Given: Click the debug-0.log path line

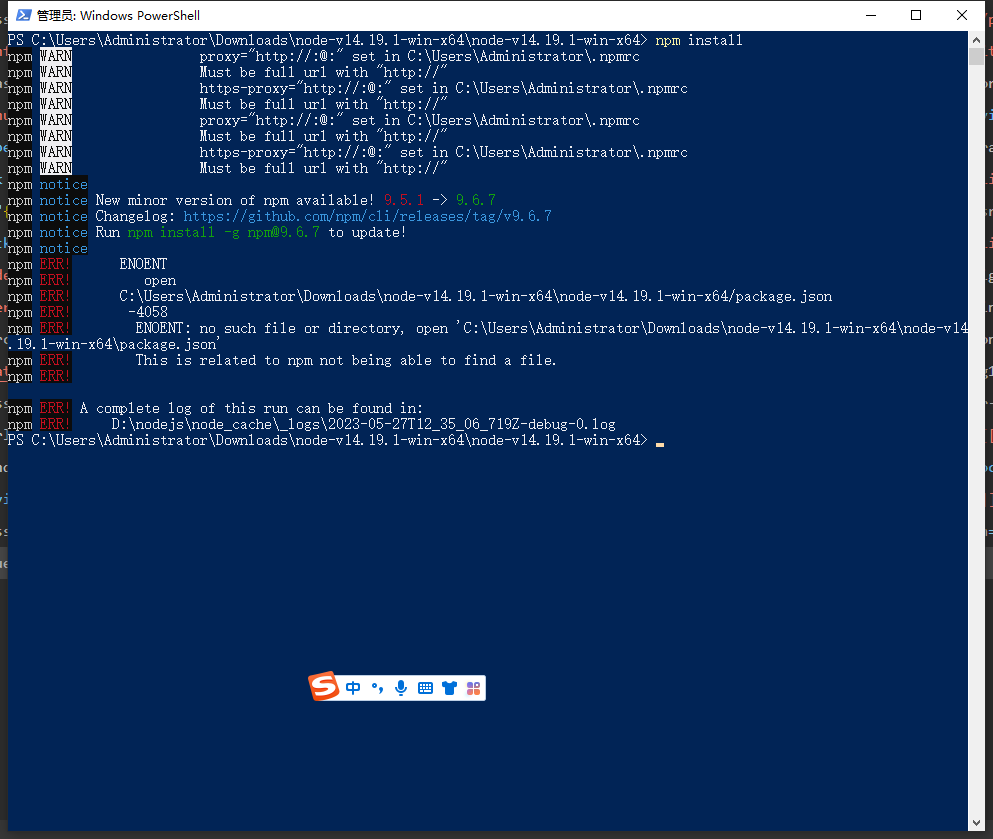Looking at the screenshot, I should pyautogui.click(x=364, y=424).
